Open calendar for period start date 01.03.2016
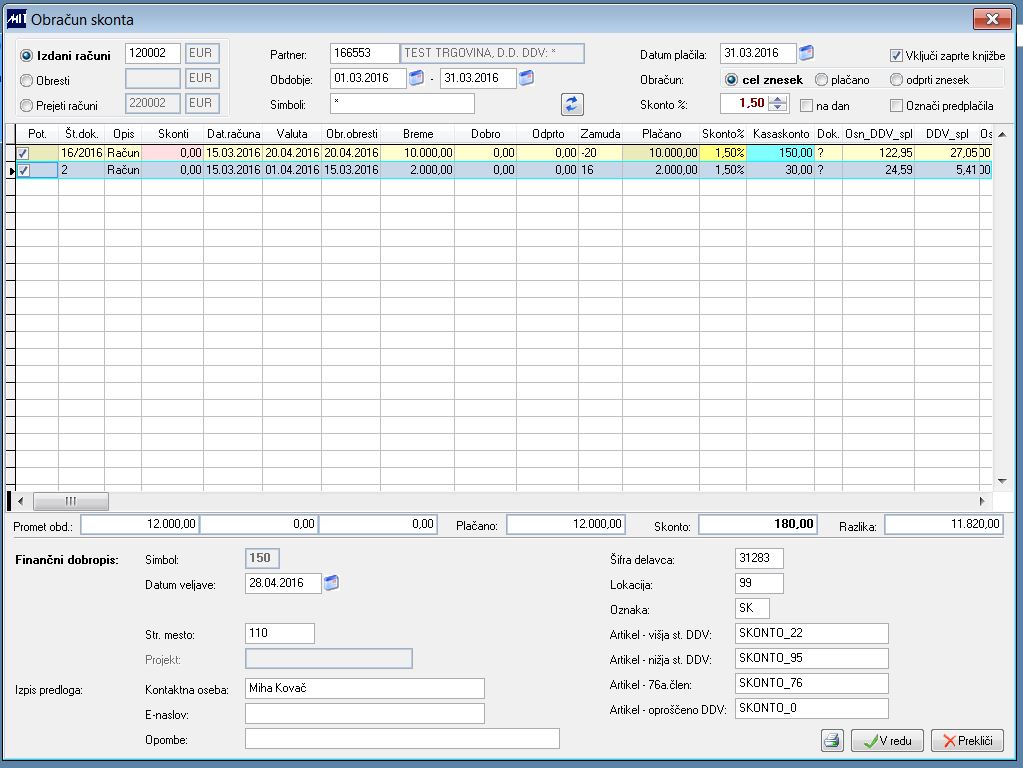Viewport: 1023px width, 768px height. tap(416, 78)
